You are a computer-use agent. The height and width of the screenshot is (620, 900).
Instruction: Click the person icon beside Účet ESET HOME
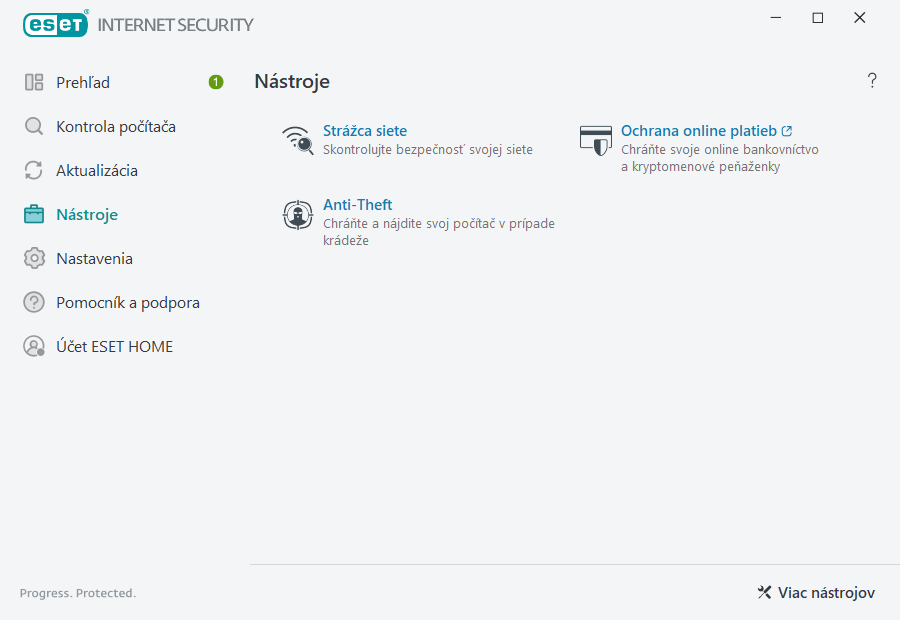point(34,346)
